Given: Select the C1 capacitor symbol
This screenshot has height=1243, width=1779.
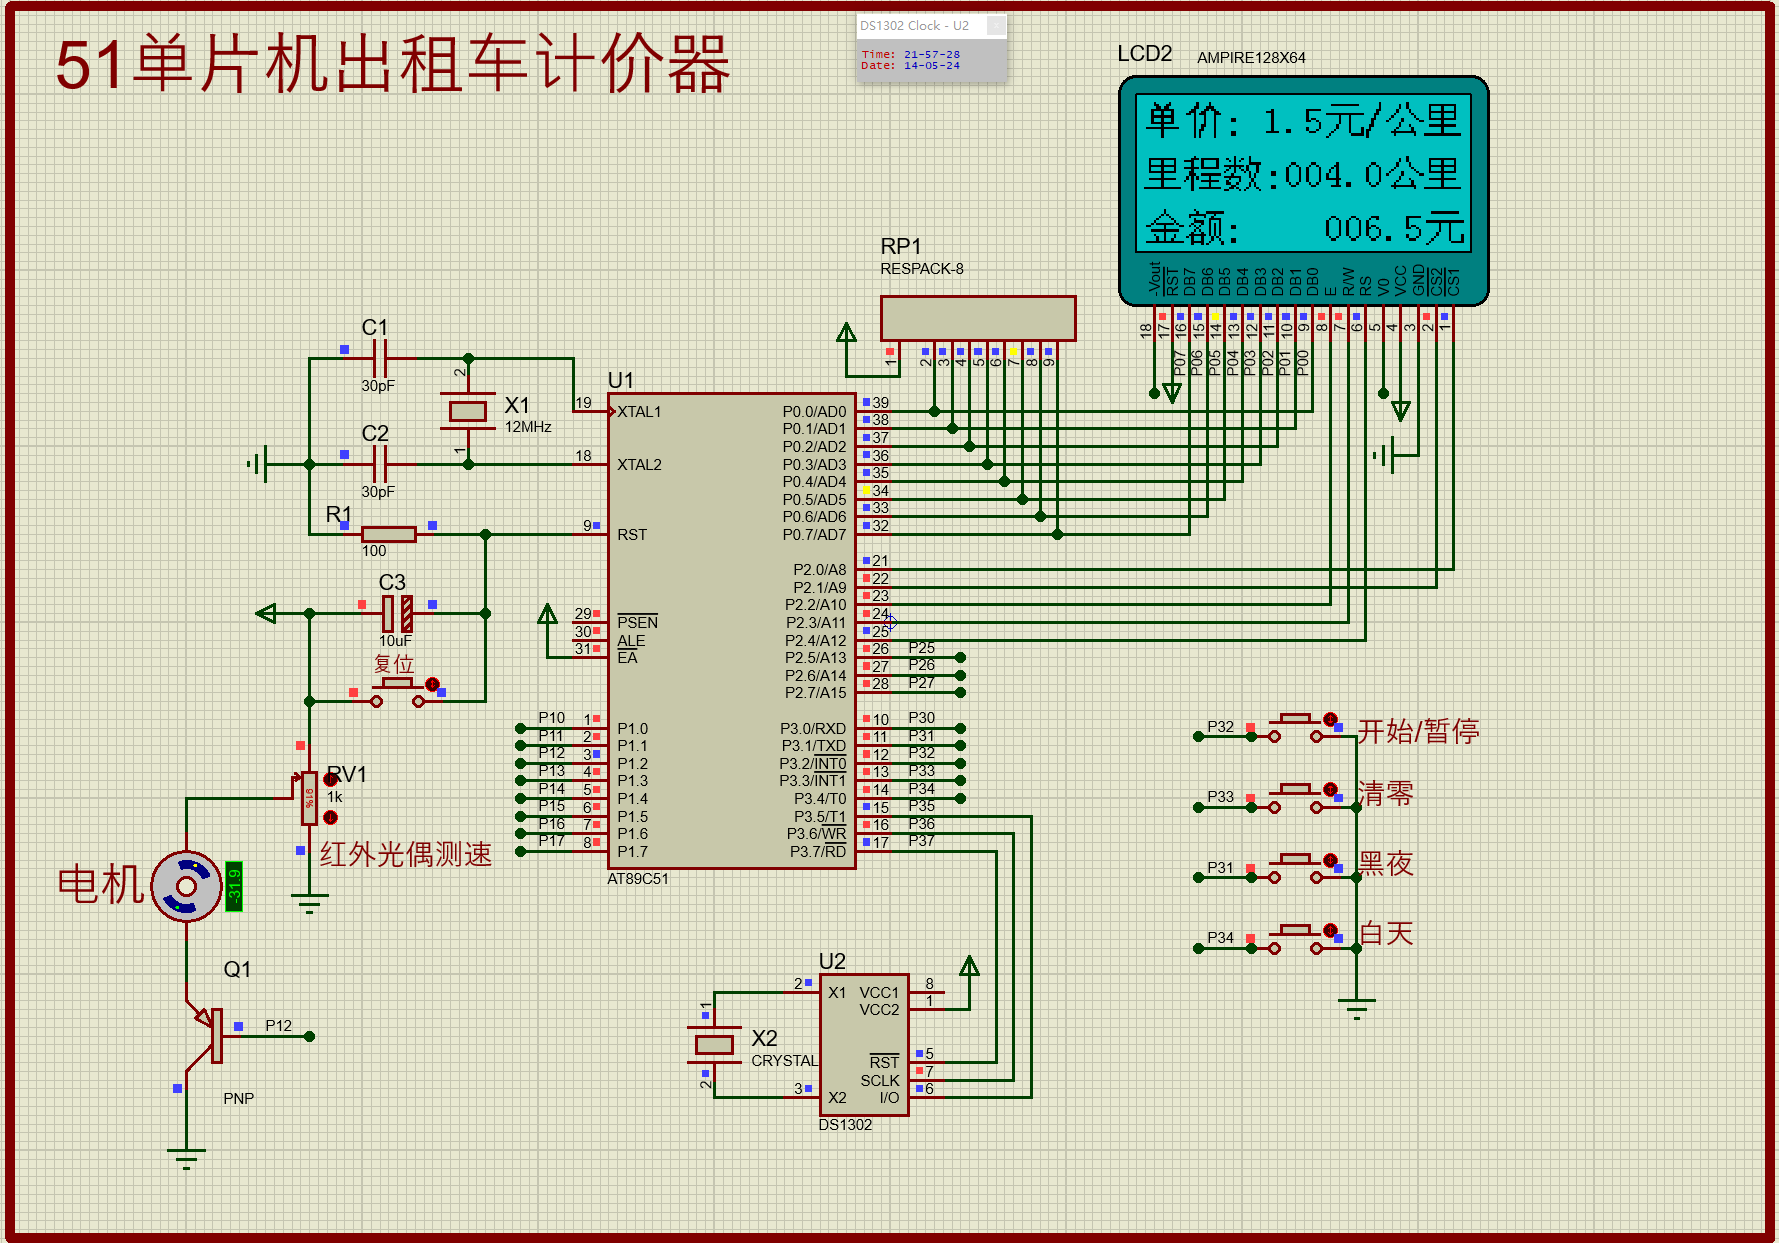Looking at the screenshot, I should point(380,357).
